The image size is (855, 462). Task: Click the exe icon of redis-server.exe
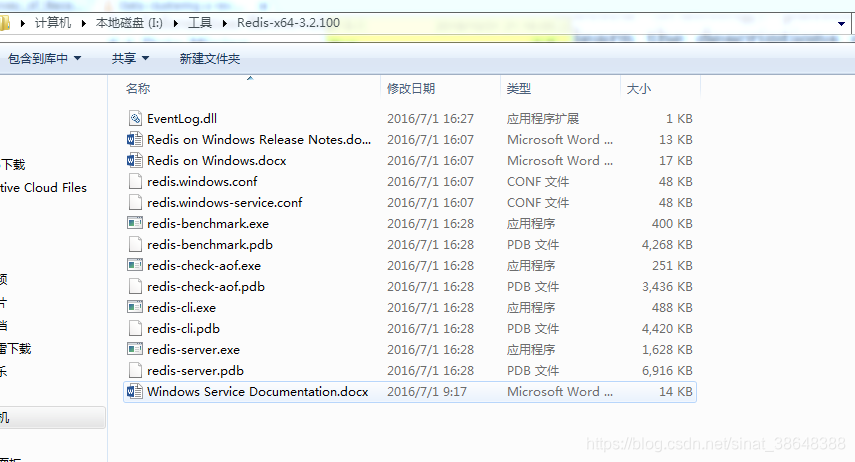click(x=135, y=349)
